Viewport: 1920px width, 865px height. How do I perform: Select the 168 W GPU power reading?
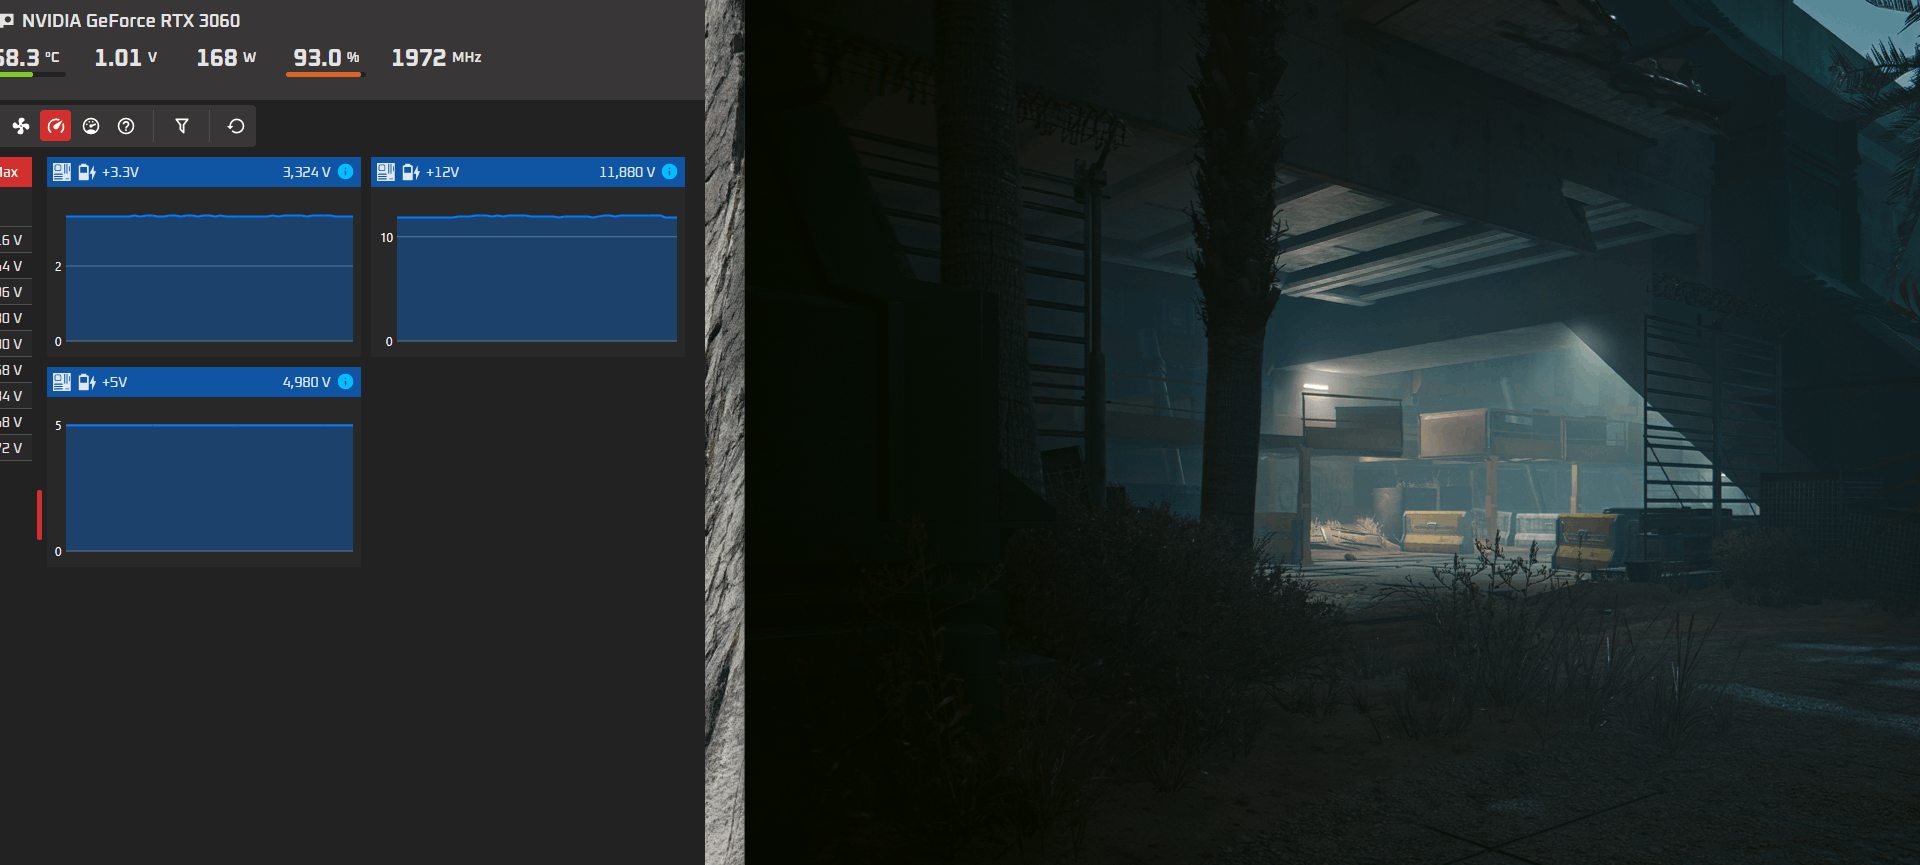click(x=226, y=58)
